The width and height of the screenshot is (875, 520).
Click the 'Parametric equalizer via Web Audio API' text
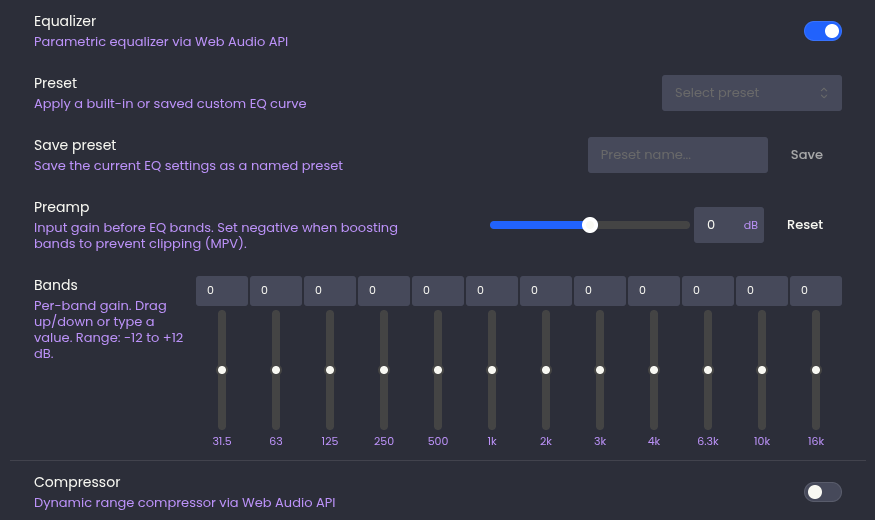161,42
